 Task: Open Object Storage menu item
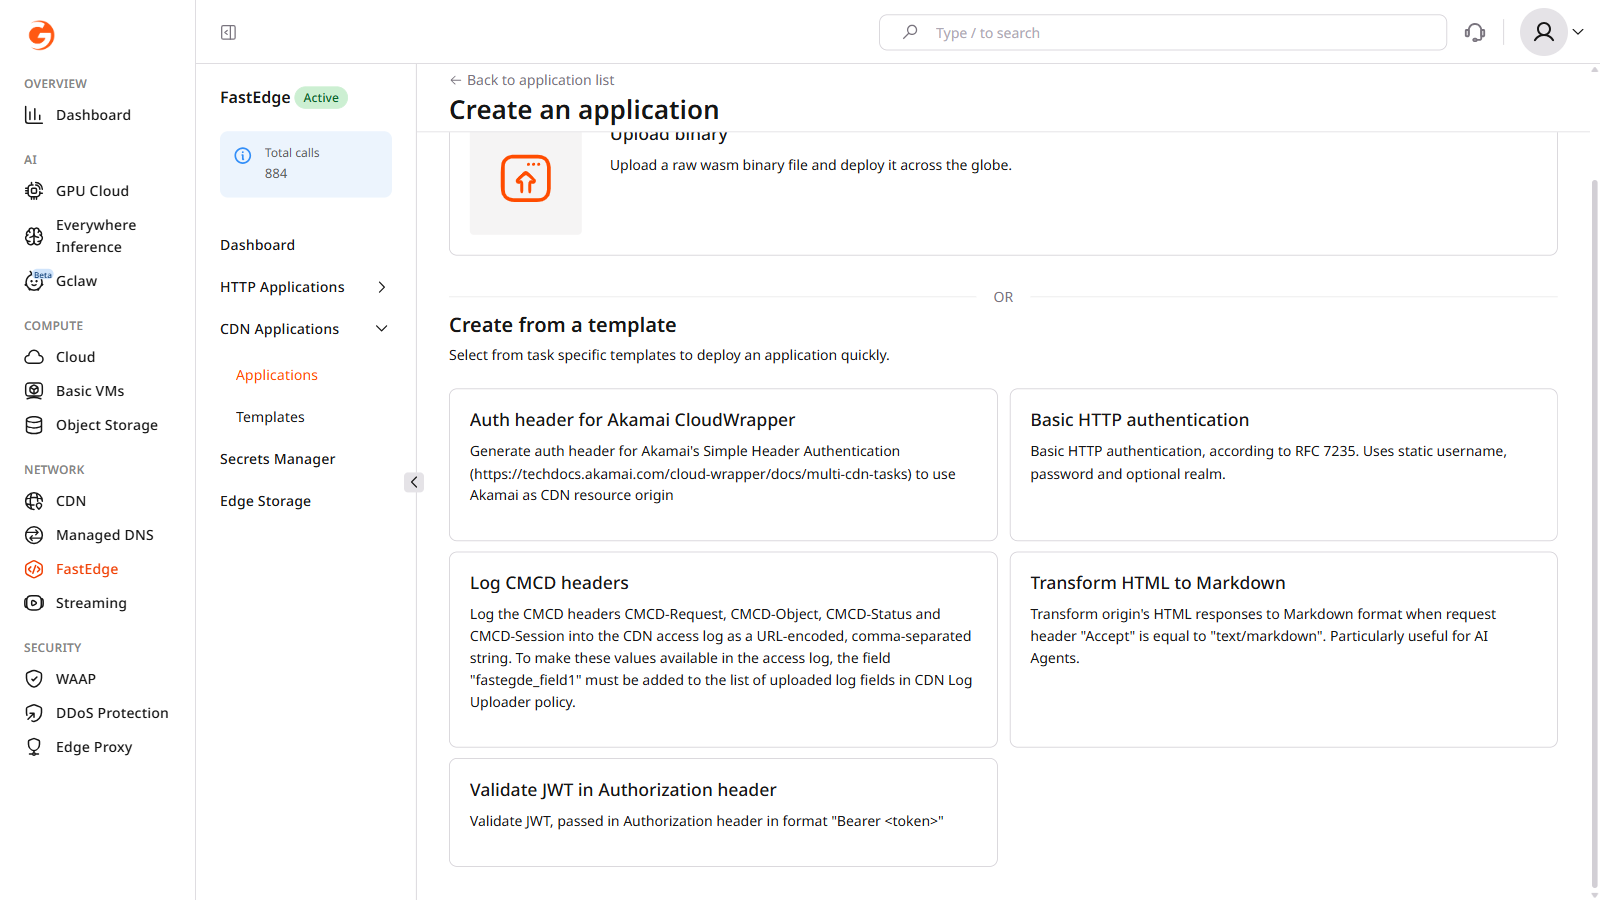[107, 425]
